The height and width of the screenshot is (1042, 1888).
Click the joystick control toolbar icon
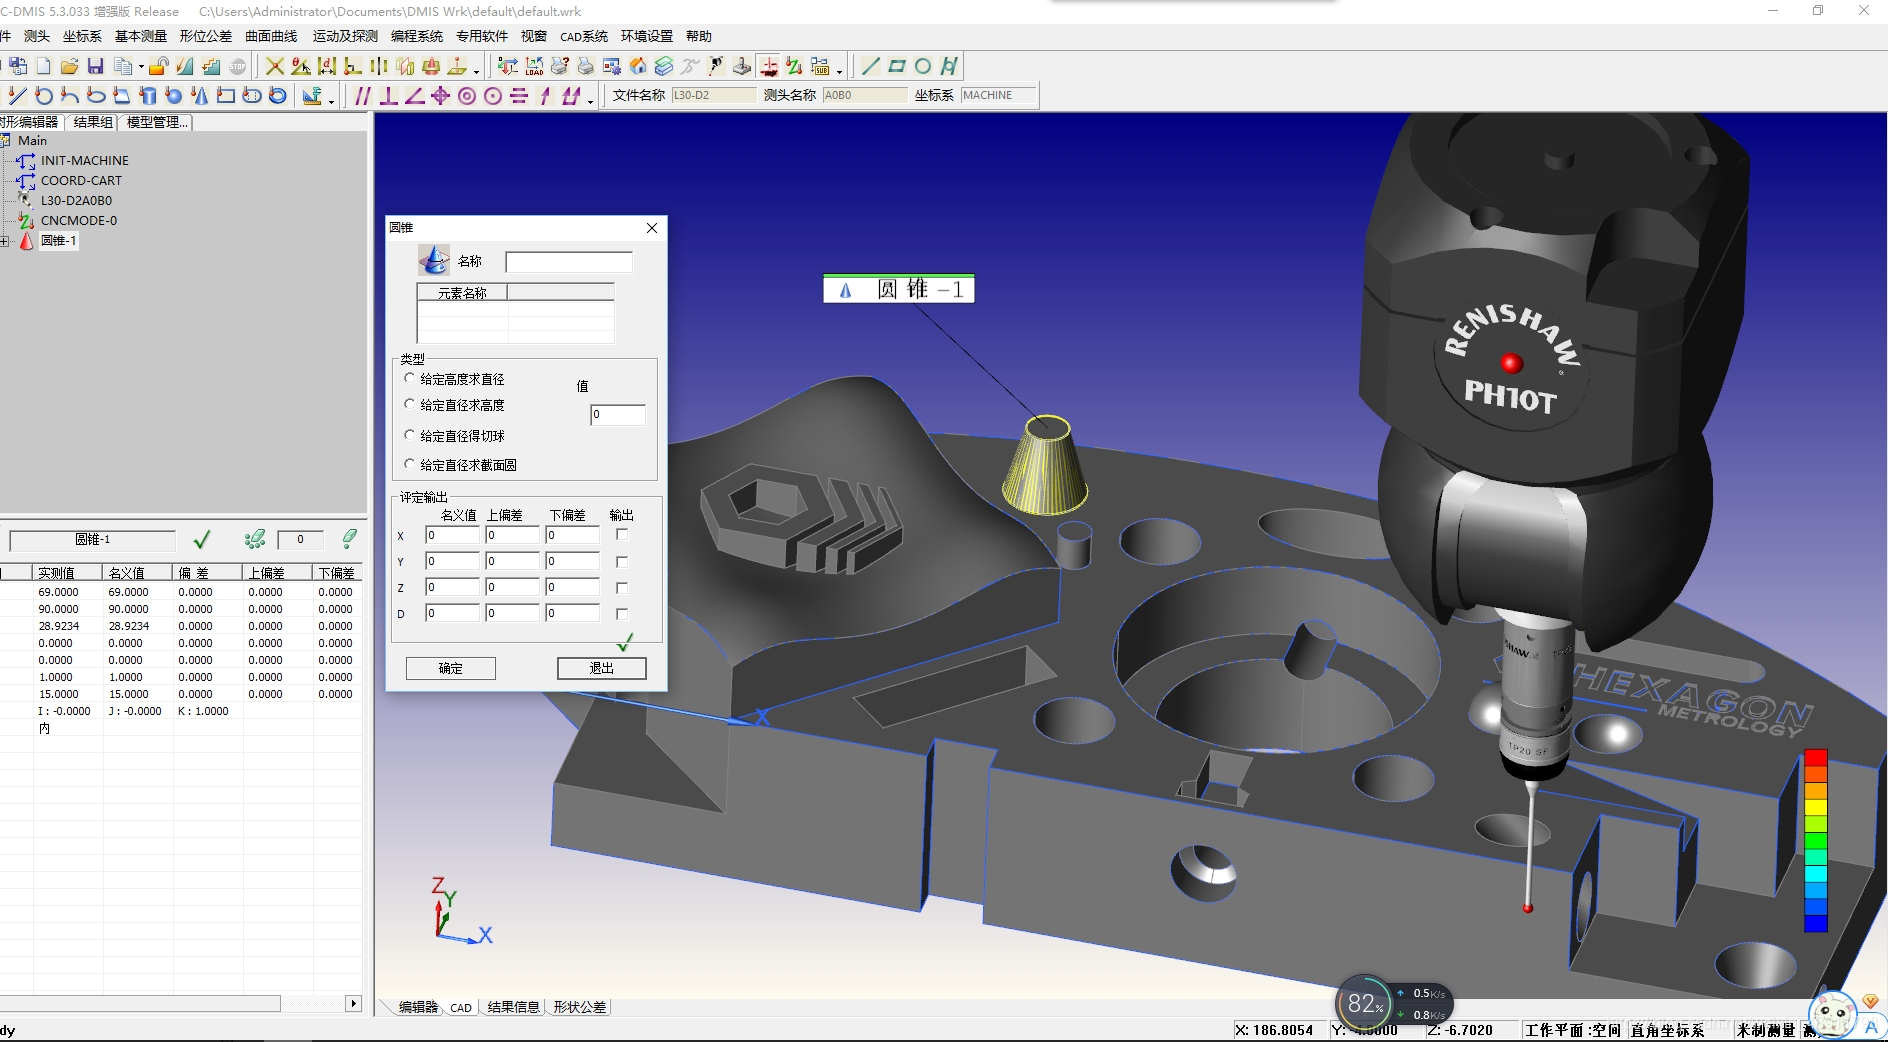coord(742,66)
